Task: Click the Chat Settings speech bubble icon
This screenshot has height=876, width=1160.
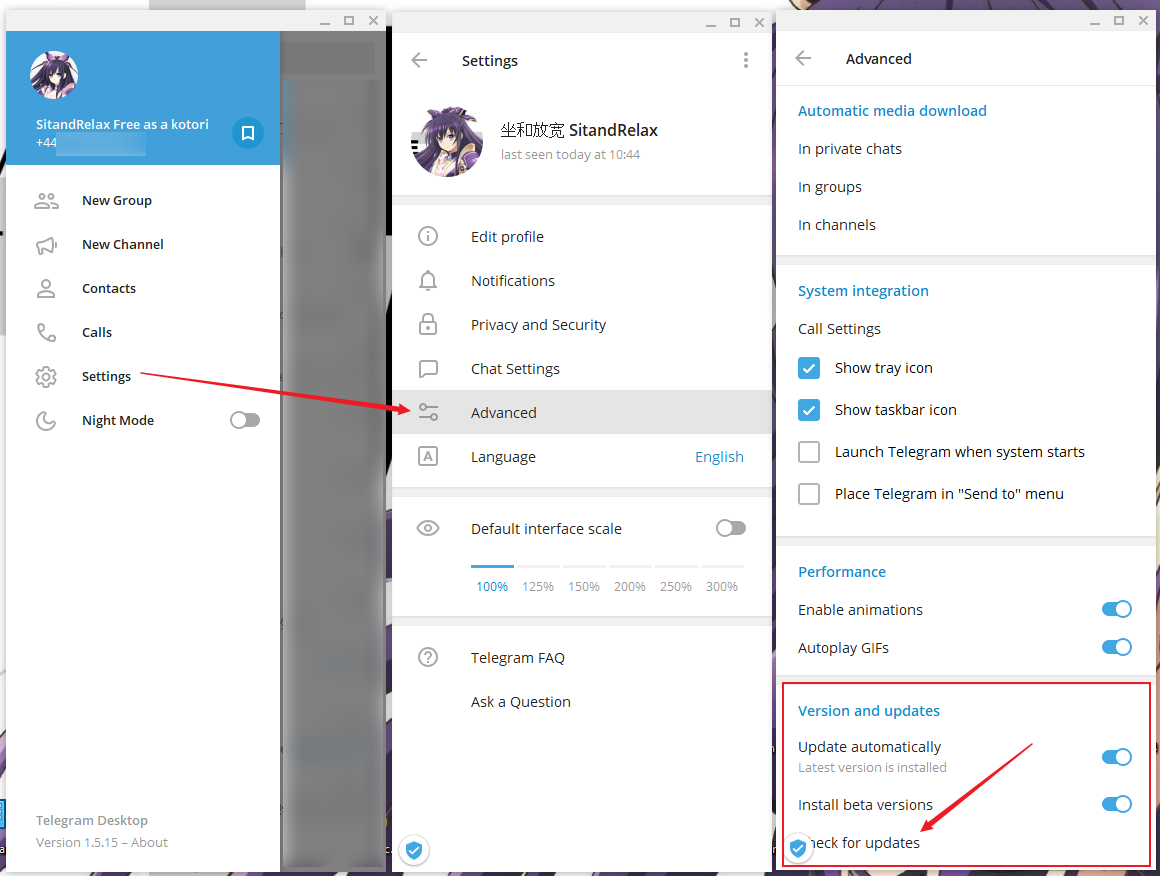Action: 428,368
